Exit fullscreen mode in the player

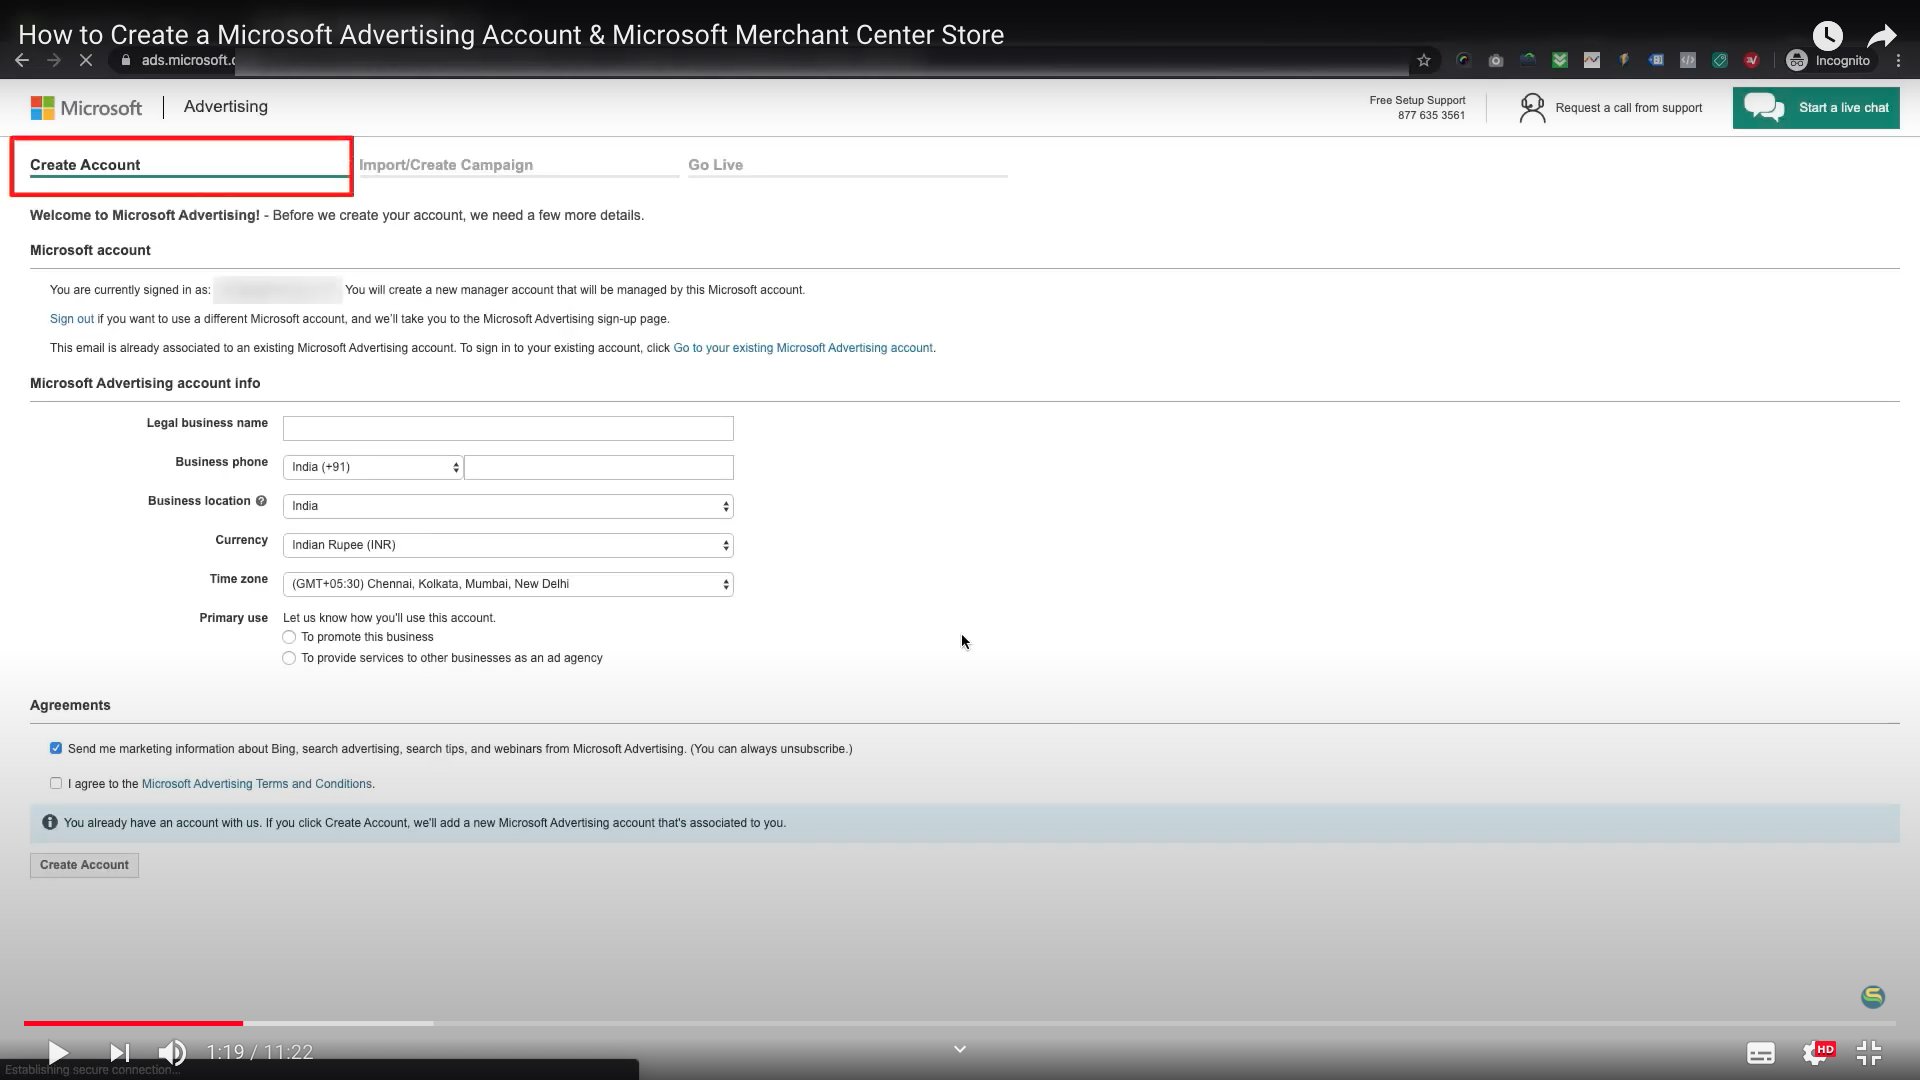click(x=1868, y=1053)
